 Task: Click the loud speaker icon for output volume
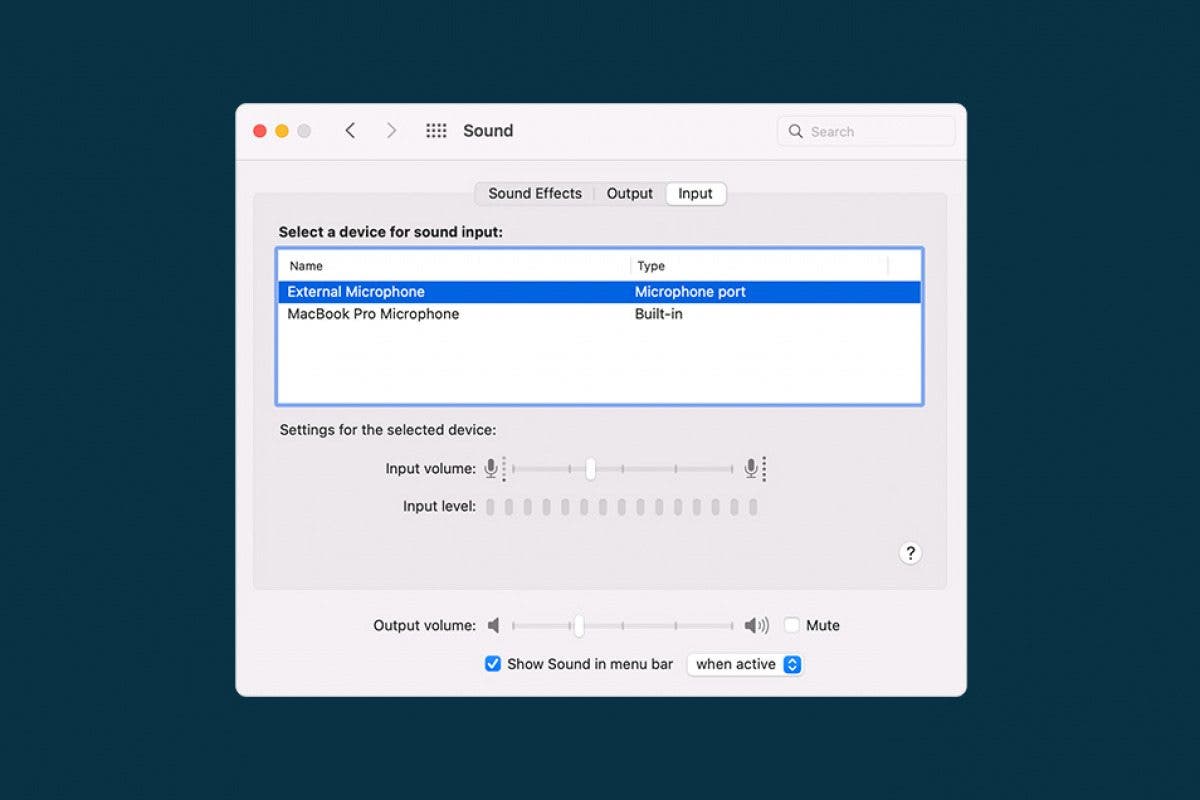click(756, 626)
